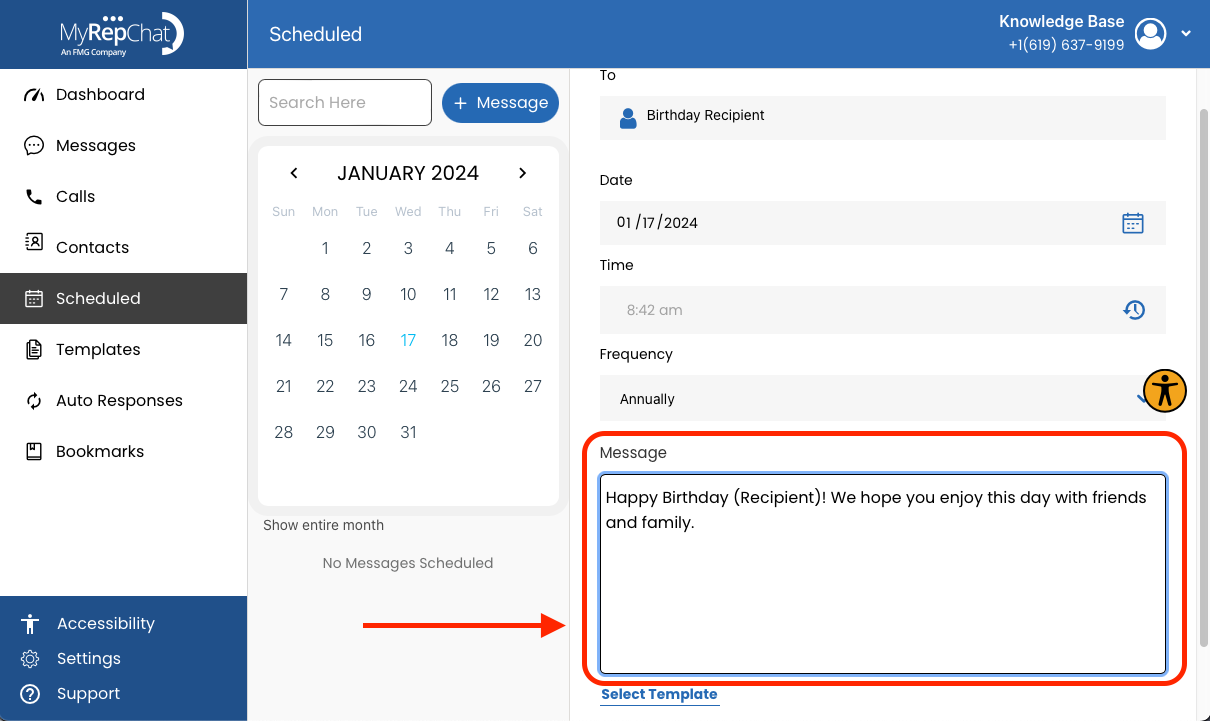Click the time history clock icon
This screenshot has height=721, width=1210.
[1133, 310]
